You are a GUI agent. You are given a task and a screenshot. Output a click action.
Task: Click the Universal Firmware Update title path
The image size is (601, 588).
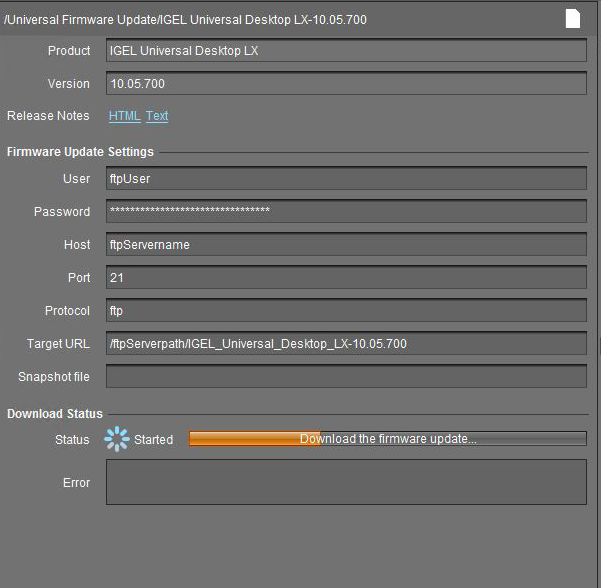(185, 20)
